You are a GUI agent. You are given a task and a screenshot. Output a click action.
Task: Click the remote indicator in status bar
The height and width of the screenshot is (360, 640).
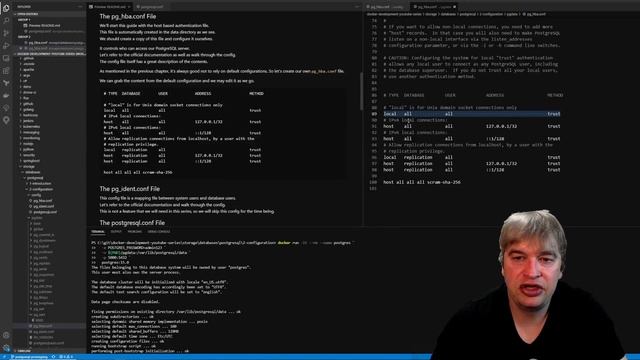4,357
